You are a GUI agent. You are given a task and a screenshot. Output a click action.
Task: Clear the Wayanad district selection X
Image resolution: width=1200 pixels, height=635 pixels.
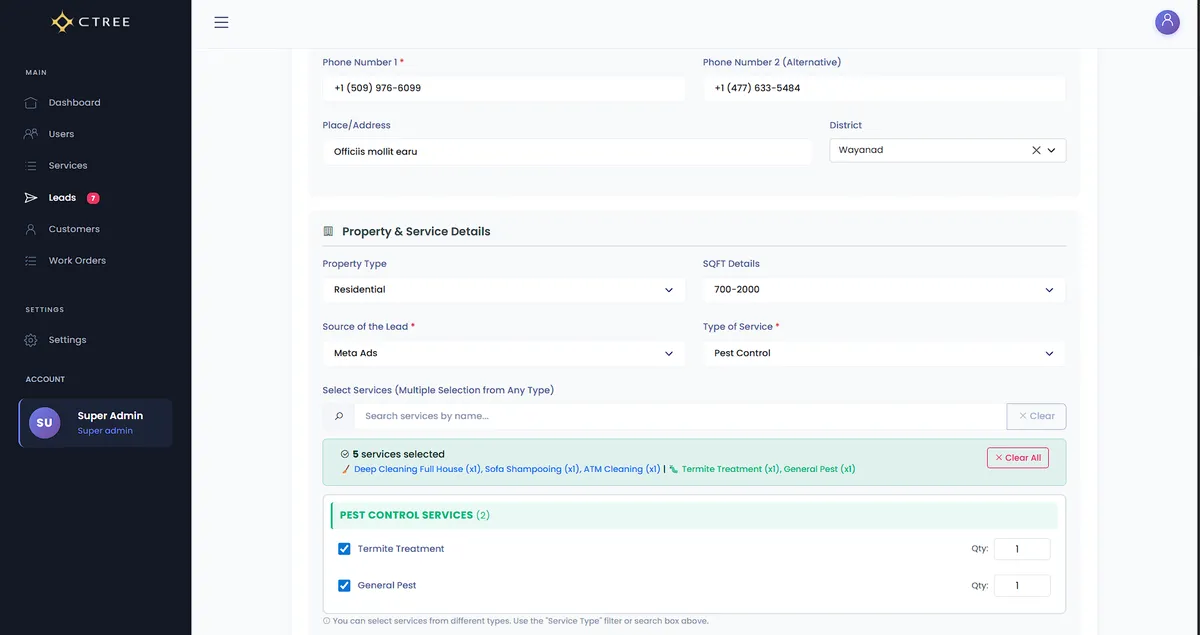point(1036,150)
